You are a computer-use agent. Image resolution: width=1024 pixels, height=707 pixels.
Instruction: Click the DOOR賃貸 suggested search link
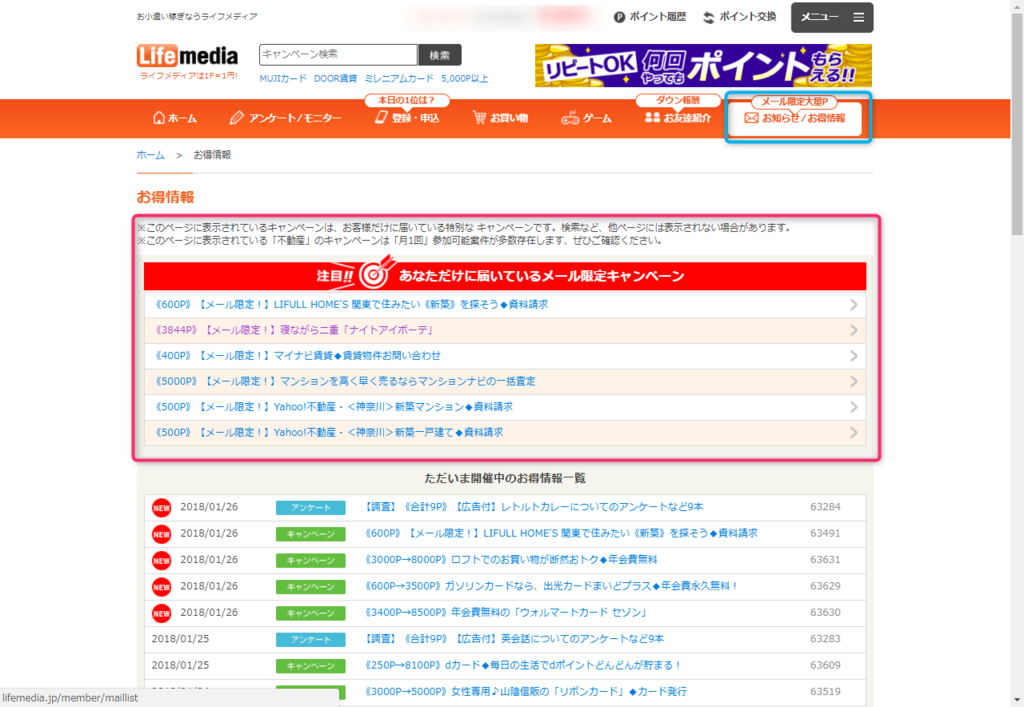[x=335, y=78]
